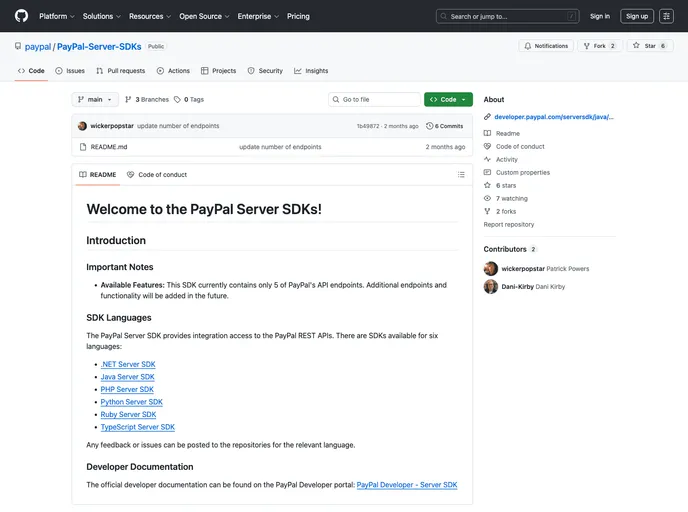688x512 pixels.
Task: Click the link icon in About section
Action: click(487, 117)
